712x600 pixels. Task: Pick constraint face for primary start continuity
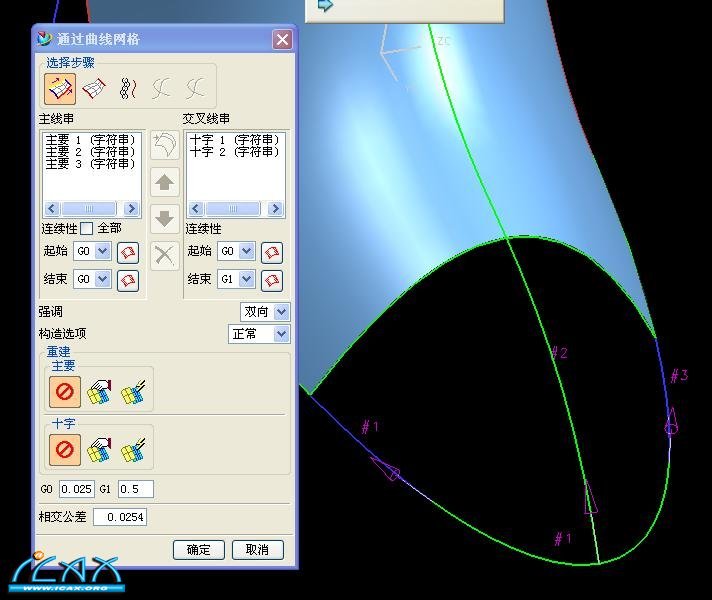pos(127,252)
